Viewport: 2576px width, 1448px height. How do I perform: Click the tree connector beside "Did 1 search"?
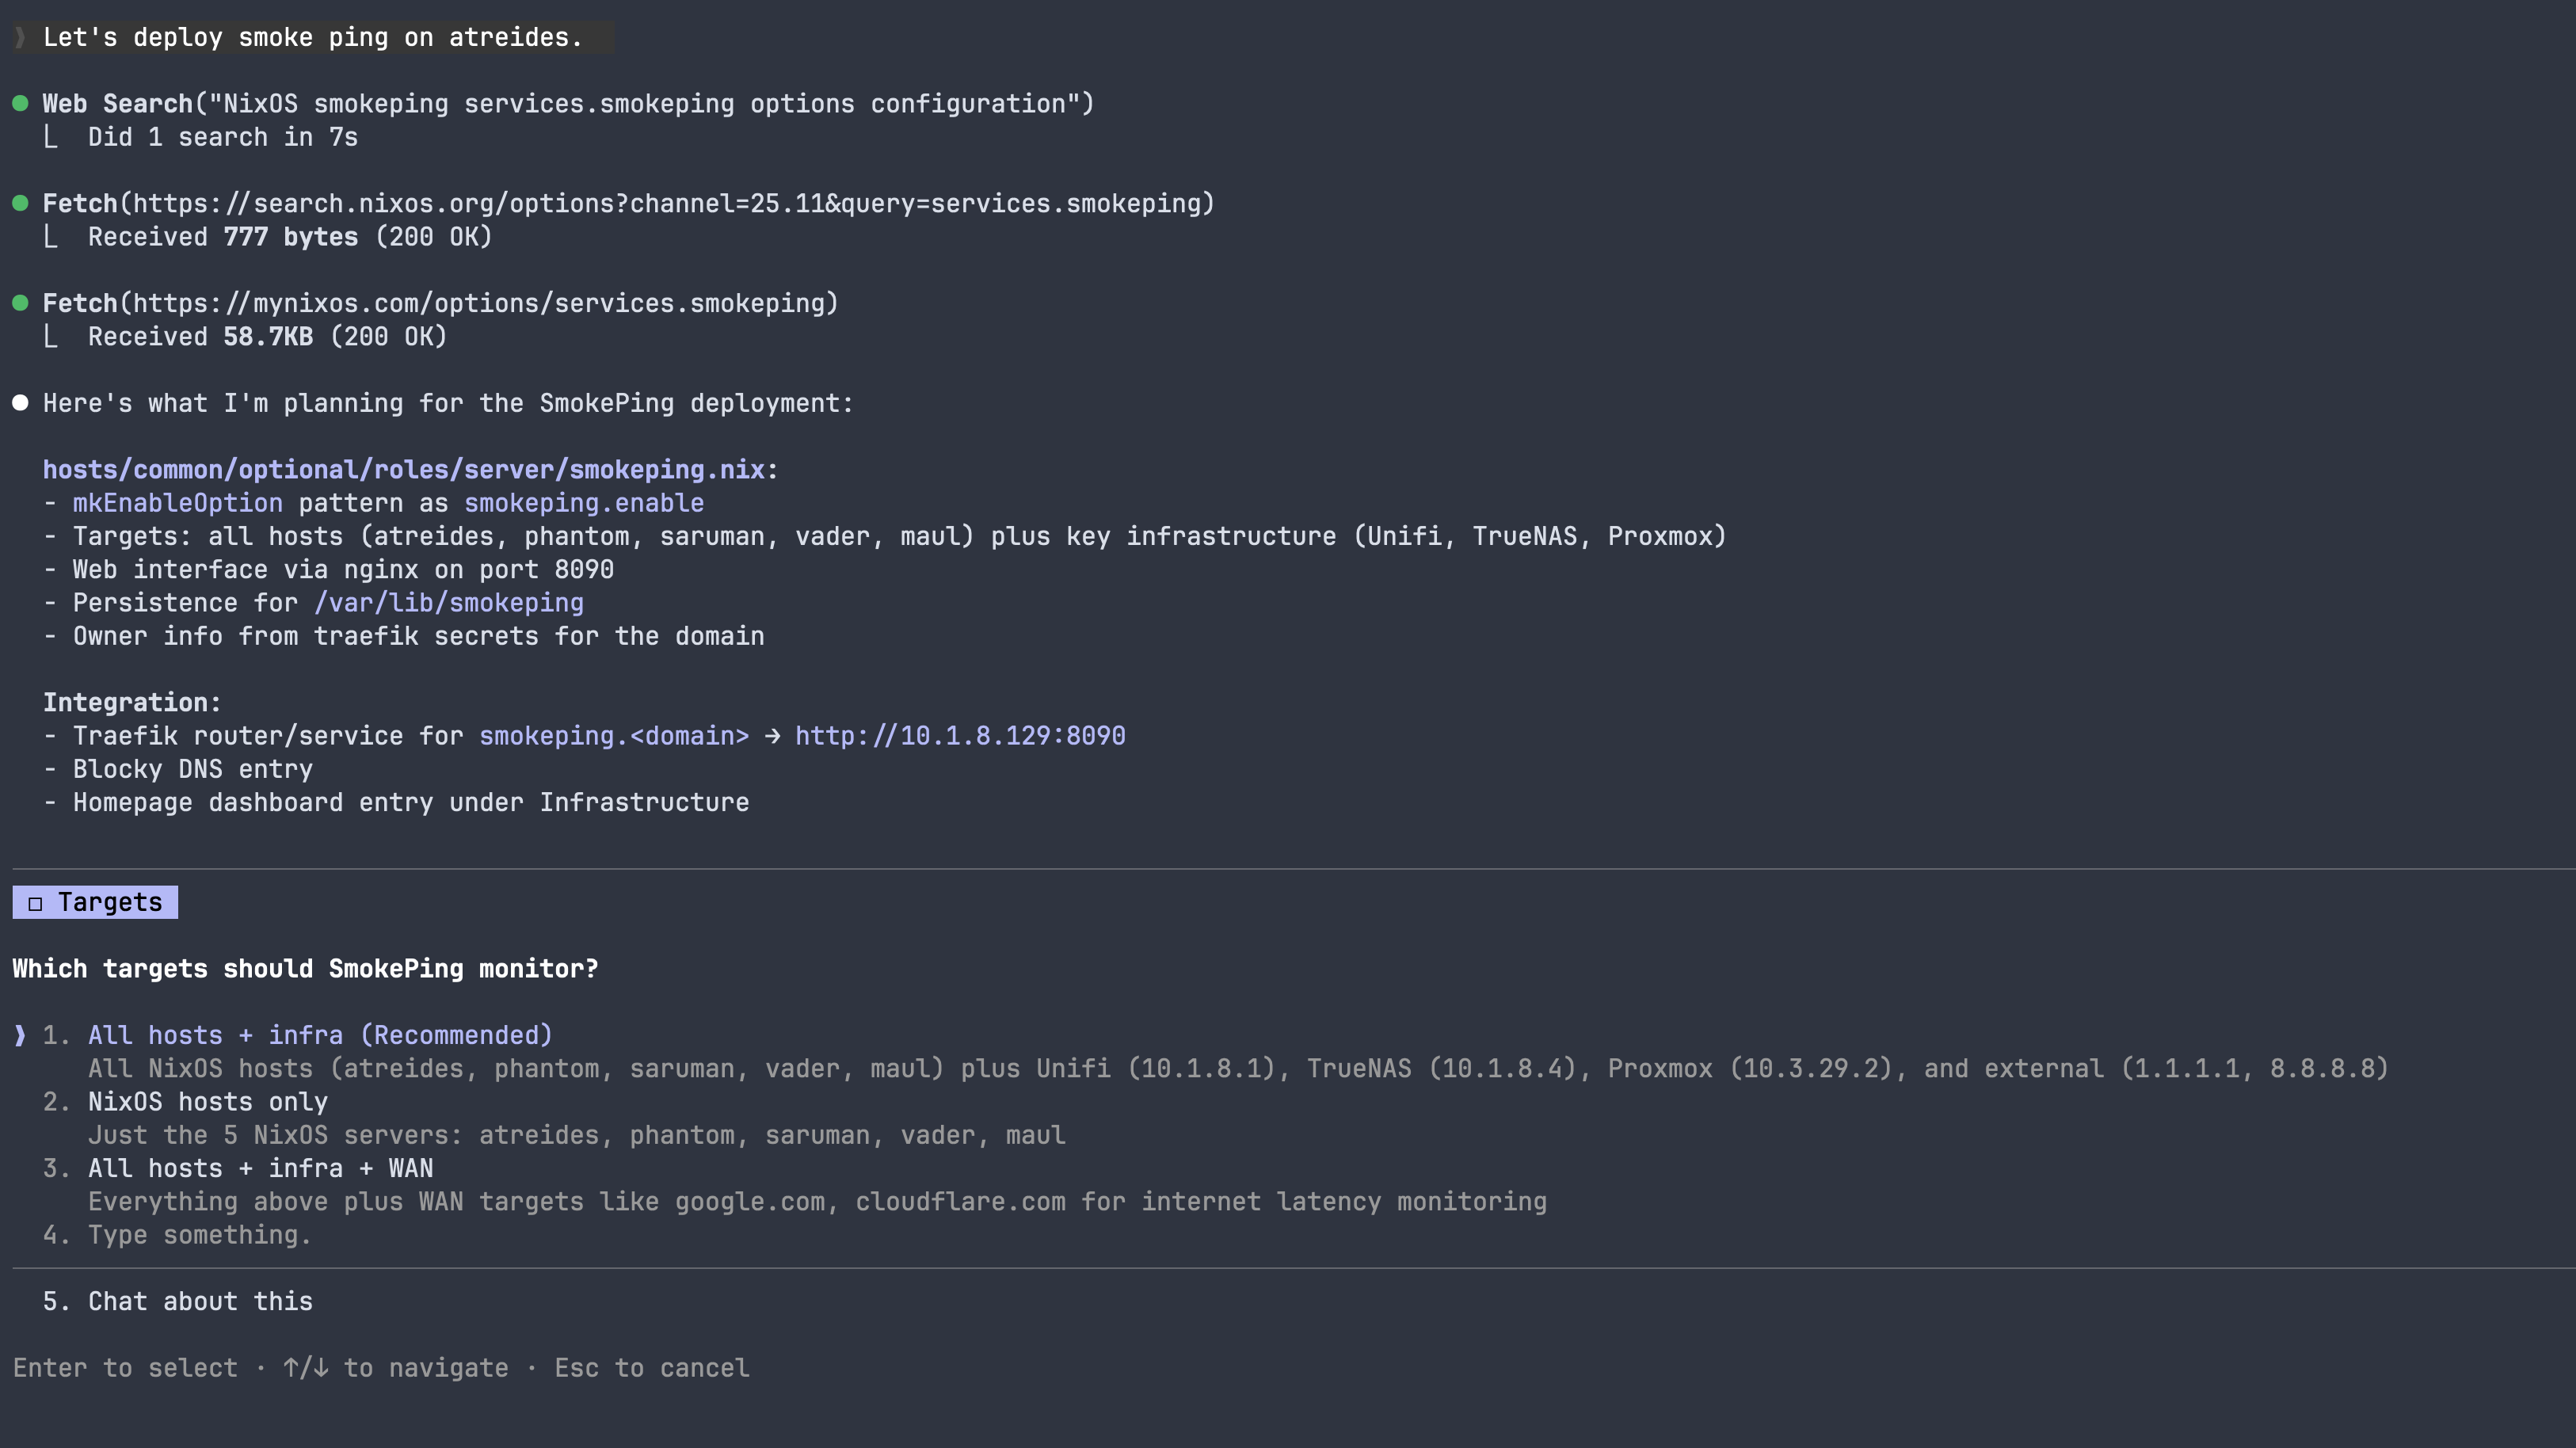51,138
